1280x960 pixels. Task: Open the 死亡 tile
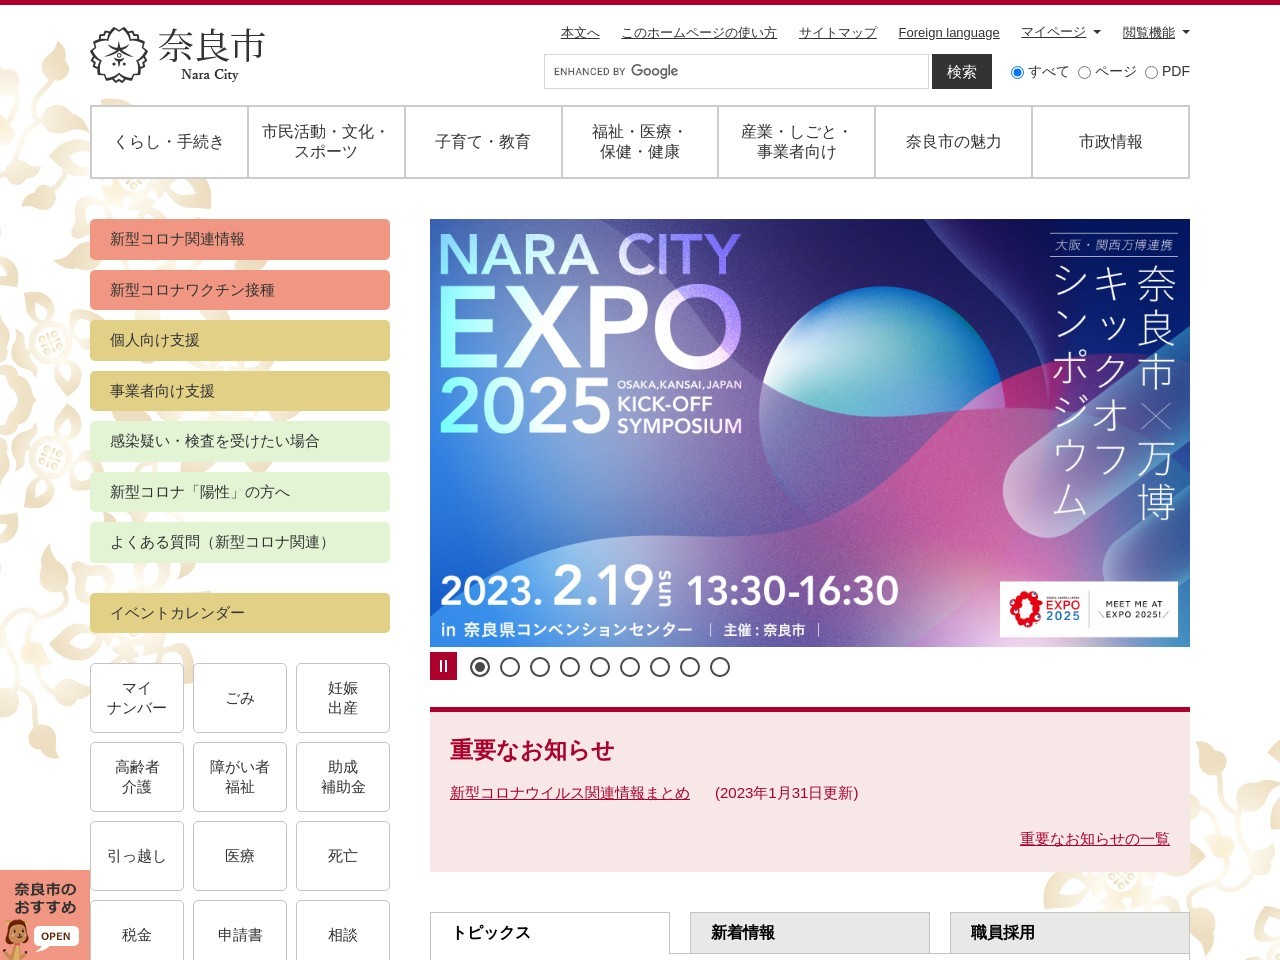click(x=343, y=856)
